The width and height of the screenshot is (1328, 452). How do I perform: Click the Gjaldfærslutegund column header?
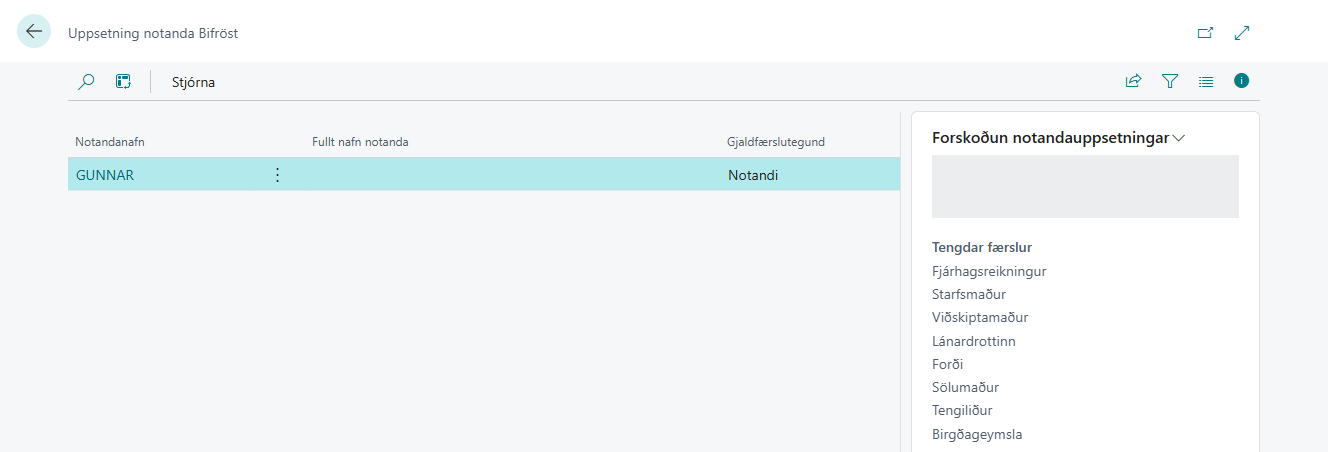click(775, 142)
